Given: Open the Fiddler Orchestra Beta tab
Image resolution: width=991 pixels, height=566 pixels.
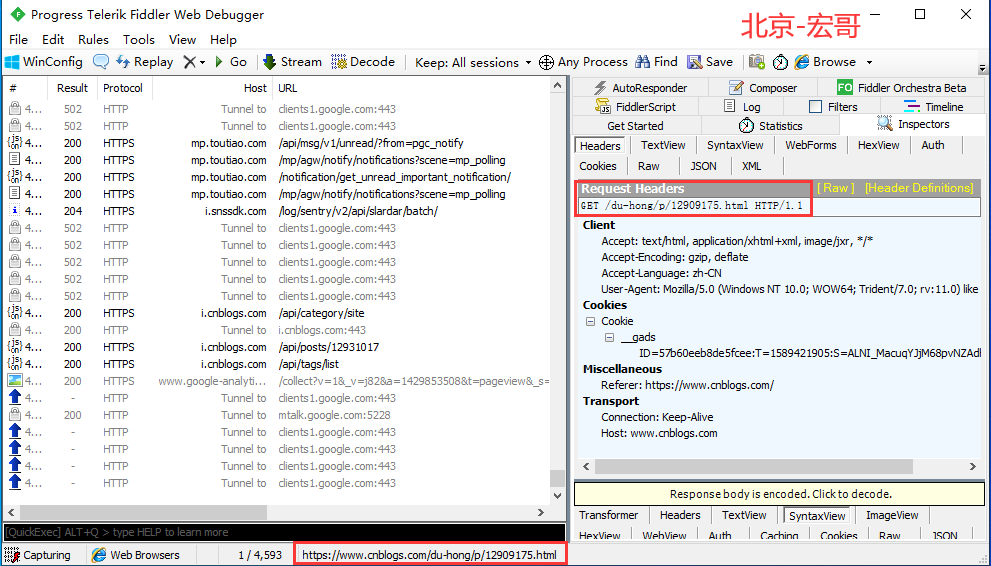Looking at the screenshot, I should coord(901,88).
